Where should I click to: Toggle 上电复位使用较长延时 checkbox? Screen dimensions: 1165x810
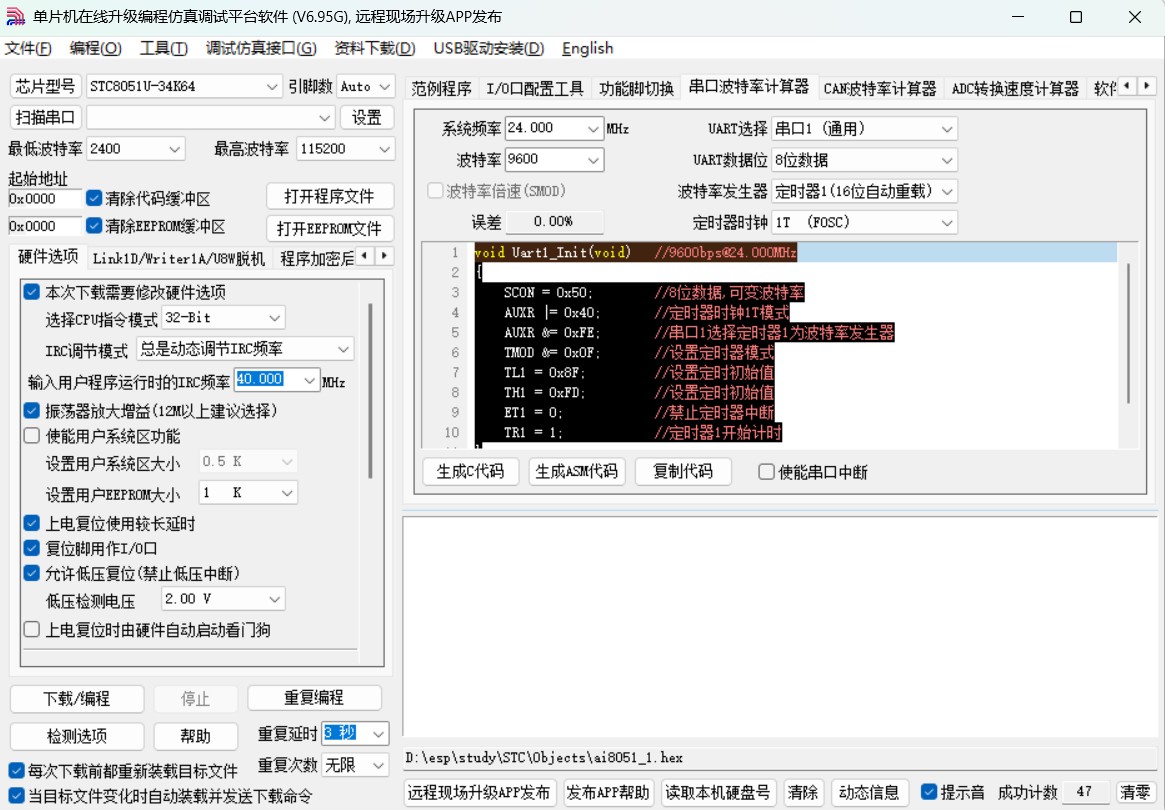click(x=32, y=523)
